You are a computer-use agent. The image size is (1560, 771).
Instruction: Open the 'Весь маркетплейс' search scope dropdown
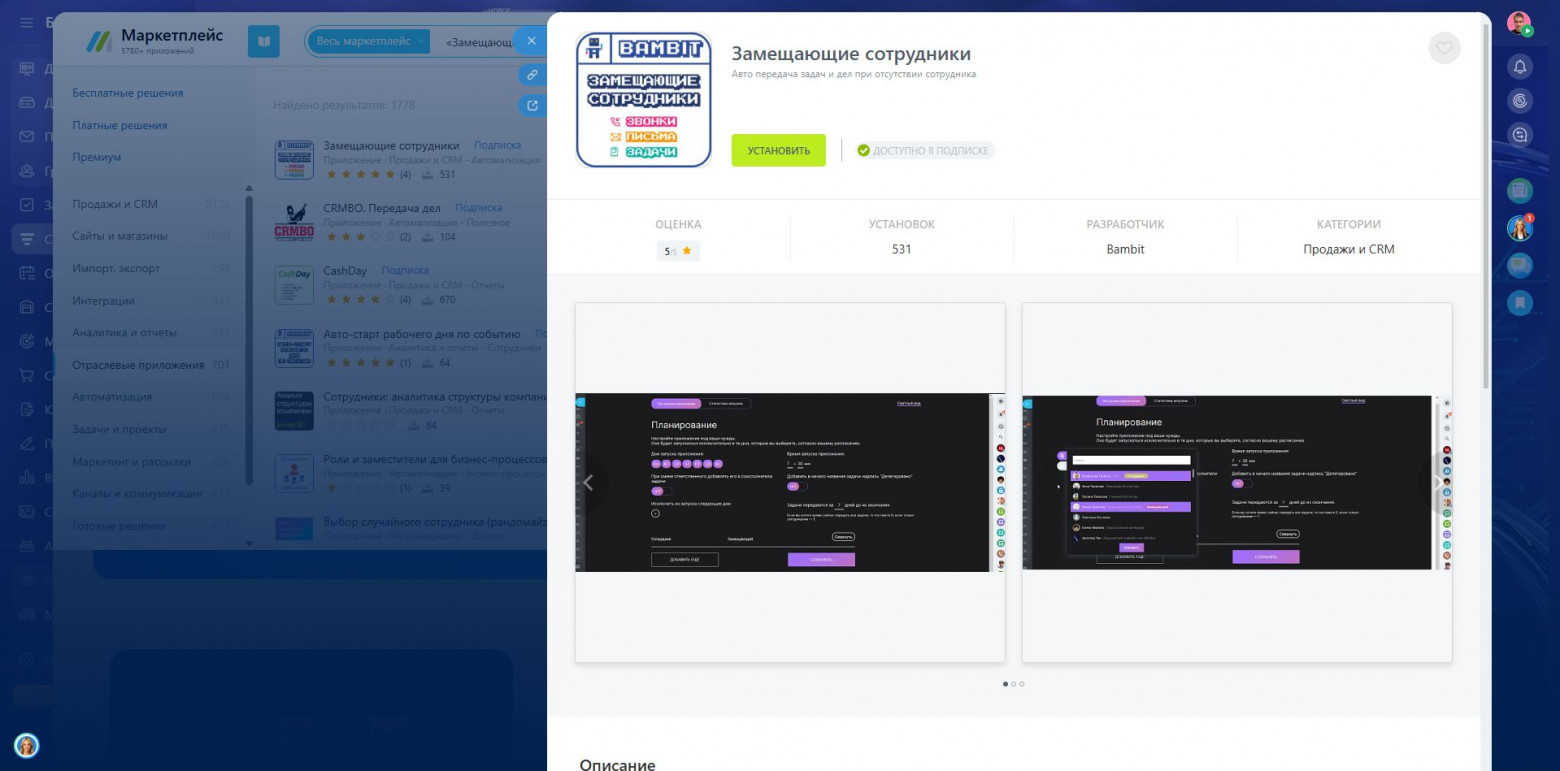tap(370, 41)
